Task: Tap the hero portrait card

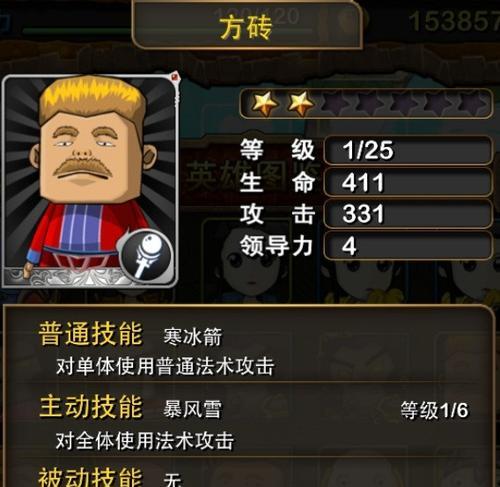Action: (89, 181)
